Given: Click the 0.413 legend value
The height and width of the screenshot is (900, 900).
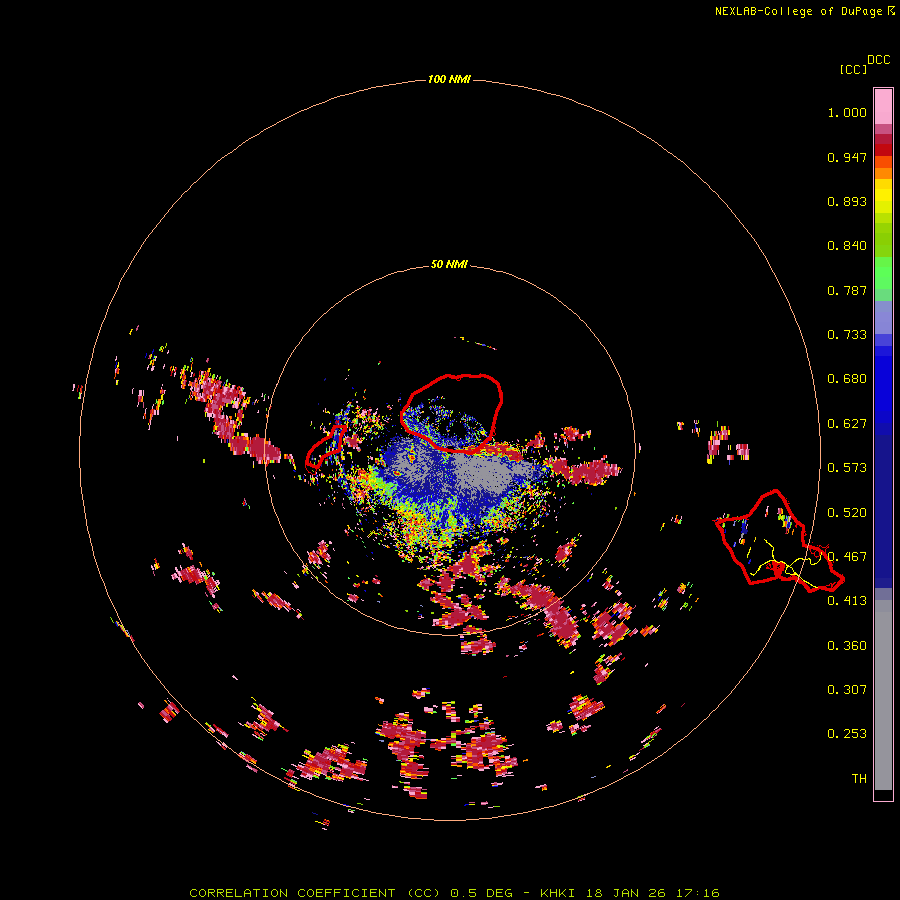Looking at the screenshot, I should [x=847, y=601].
